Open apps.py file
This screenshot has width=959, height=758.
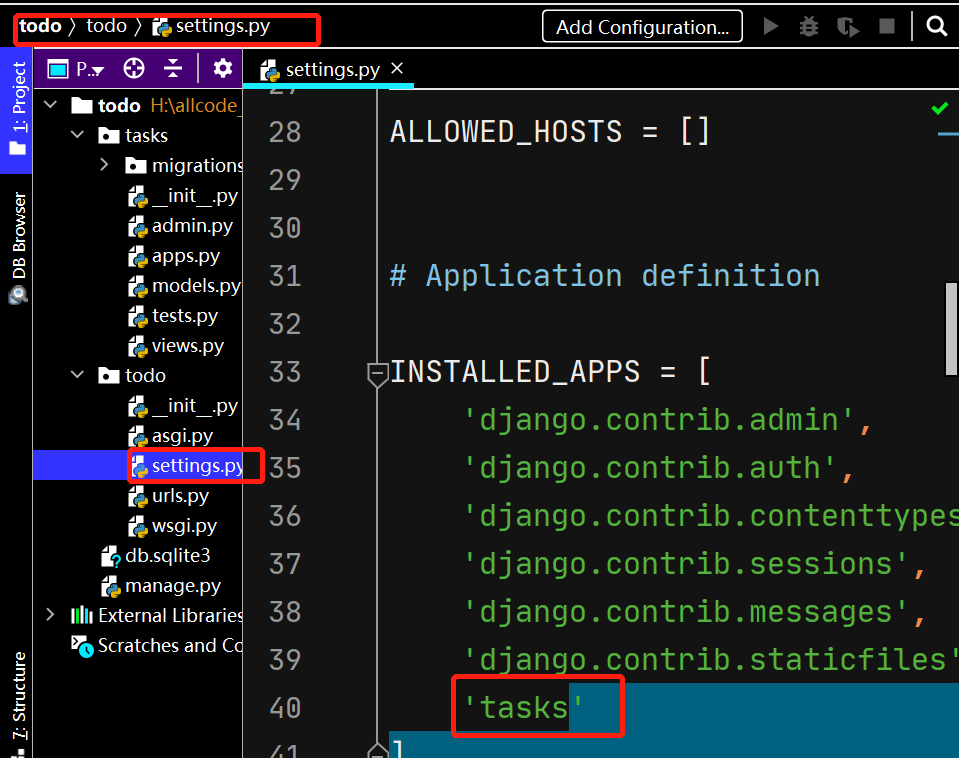click(174, 256)
